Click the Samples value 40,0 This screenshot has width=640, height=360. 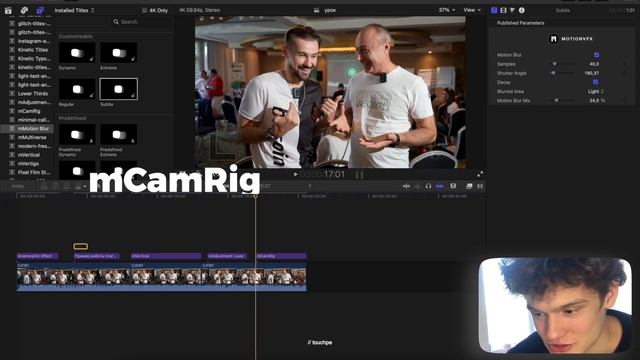click(x=594, y=64)
